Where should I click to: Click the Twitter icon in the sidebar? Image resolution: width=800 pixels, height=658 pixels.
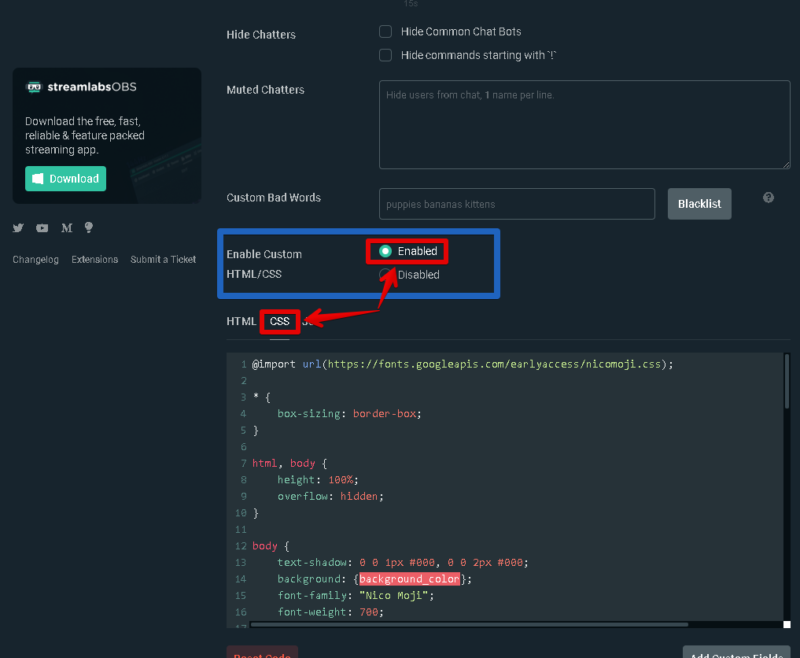click(x=18, y=228)
